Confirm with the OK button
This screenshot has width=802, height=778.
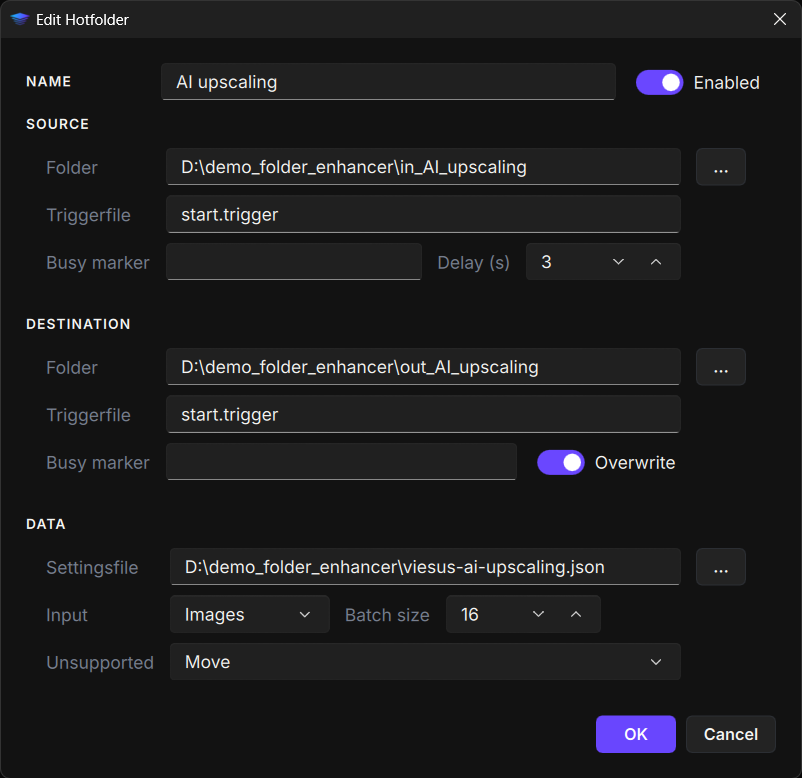[635, 734]
